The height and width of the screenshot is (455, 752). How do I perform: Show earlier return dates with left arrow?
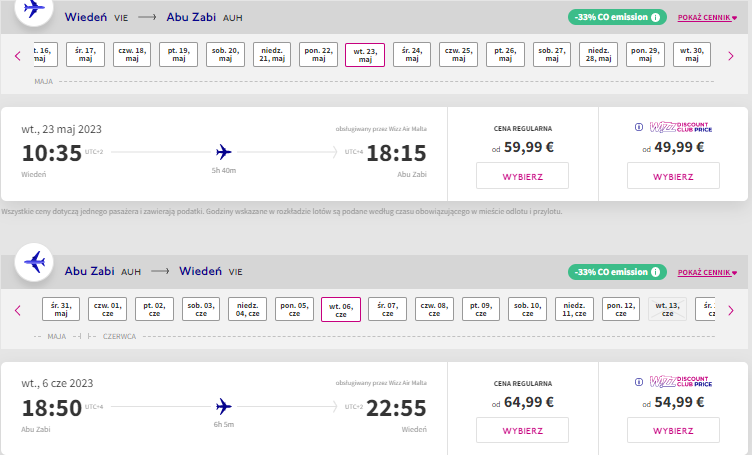(x=18, y=311)
